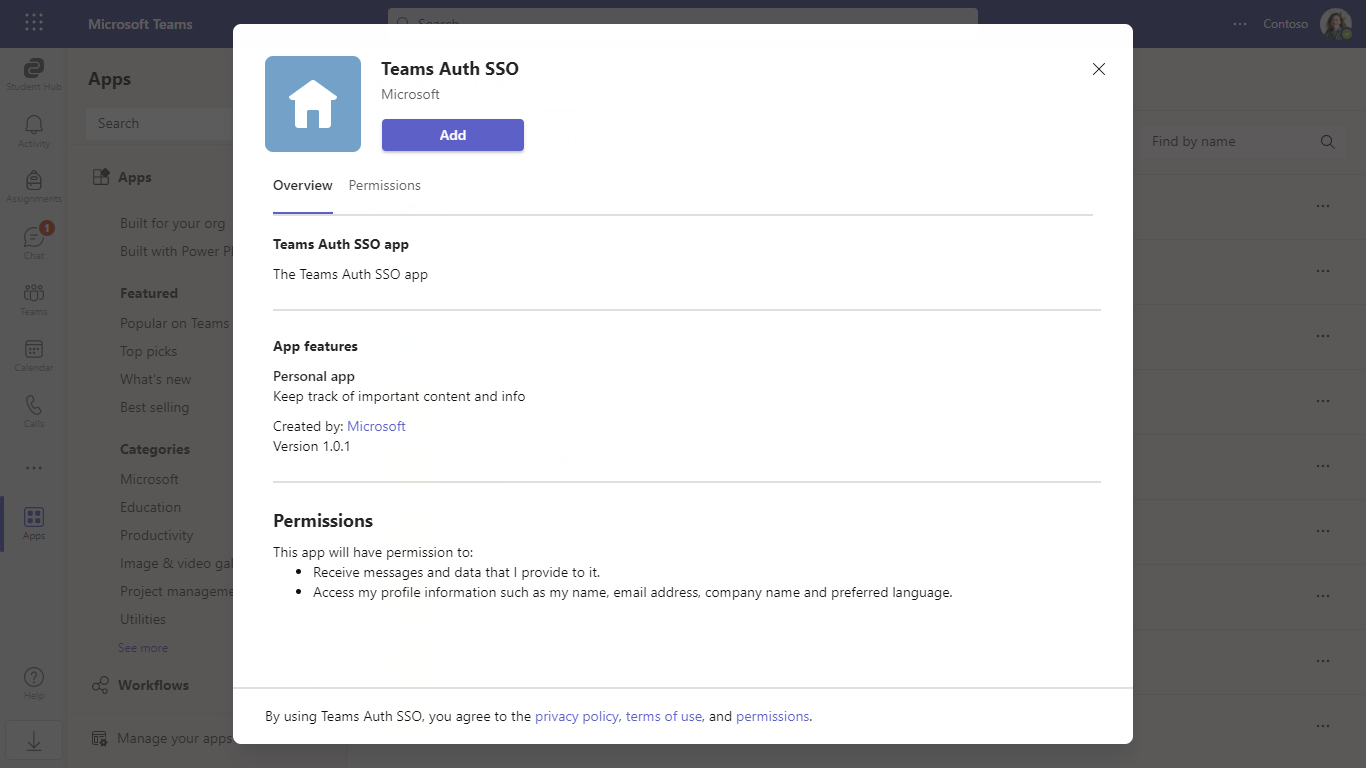Click the app launcher waffle icon

pos(34,23)
